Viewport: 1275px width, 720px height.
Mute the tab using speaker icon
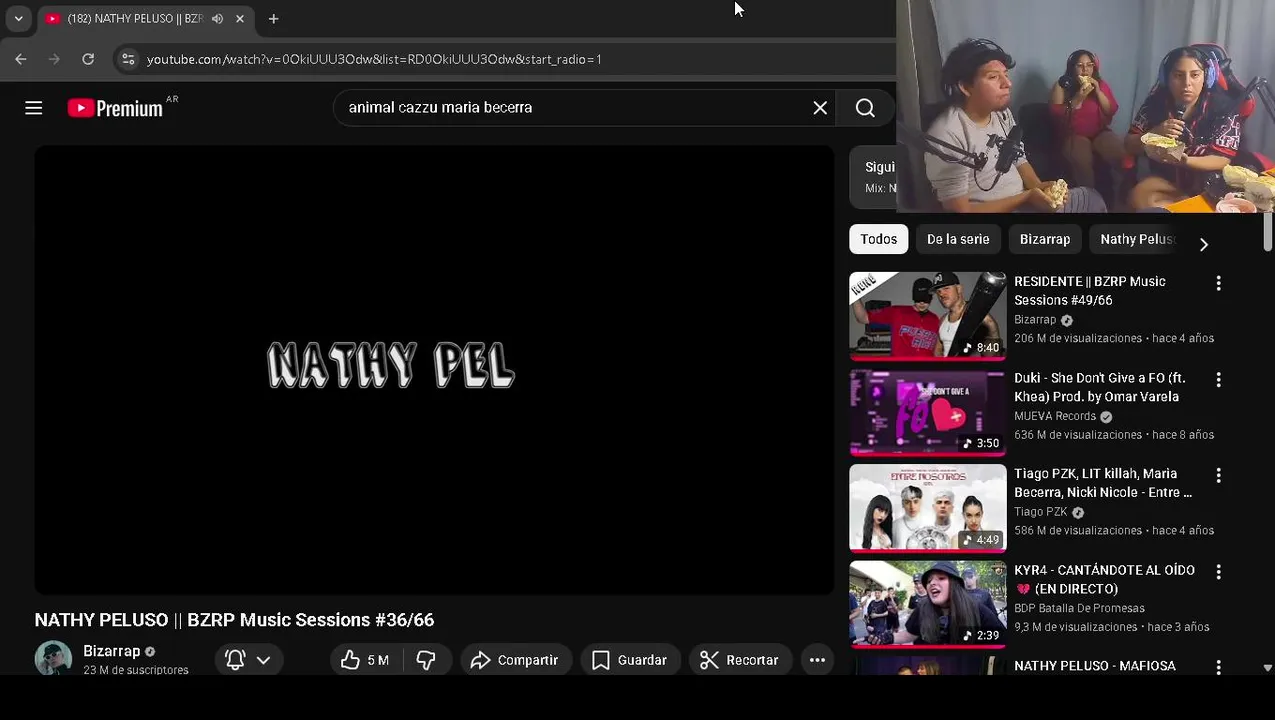click(x=217, y=18)
